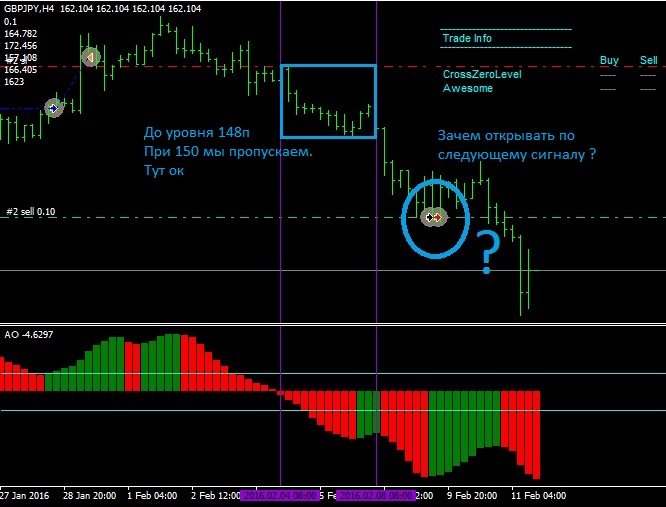Click the last red AO histogram bar

(x=536, y=435)
